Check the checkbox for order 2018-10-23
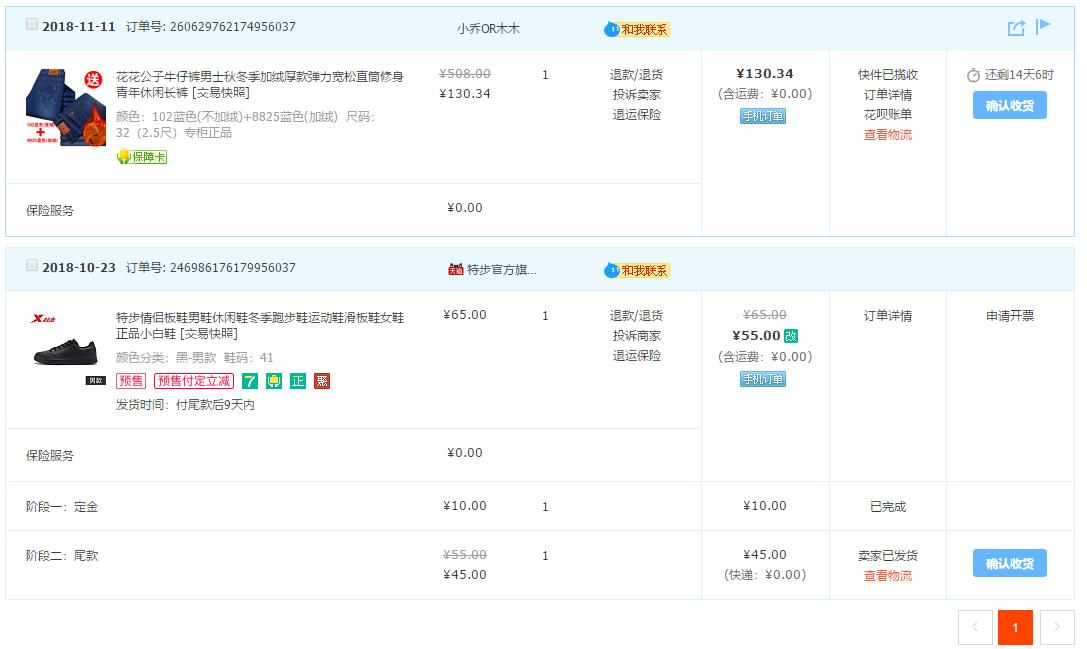 [x=31, y=262]
